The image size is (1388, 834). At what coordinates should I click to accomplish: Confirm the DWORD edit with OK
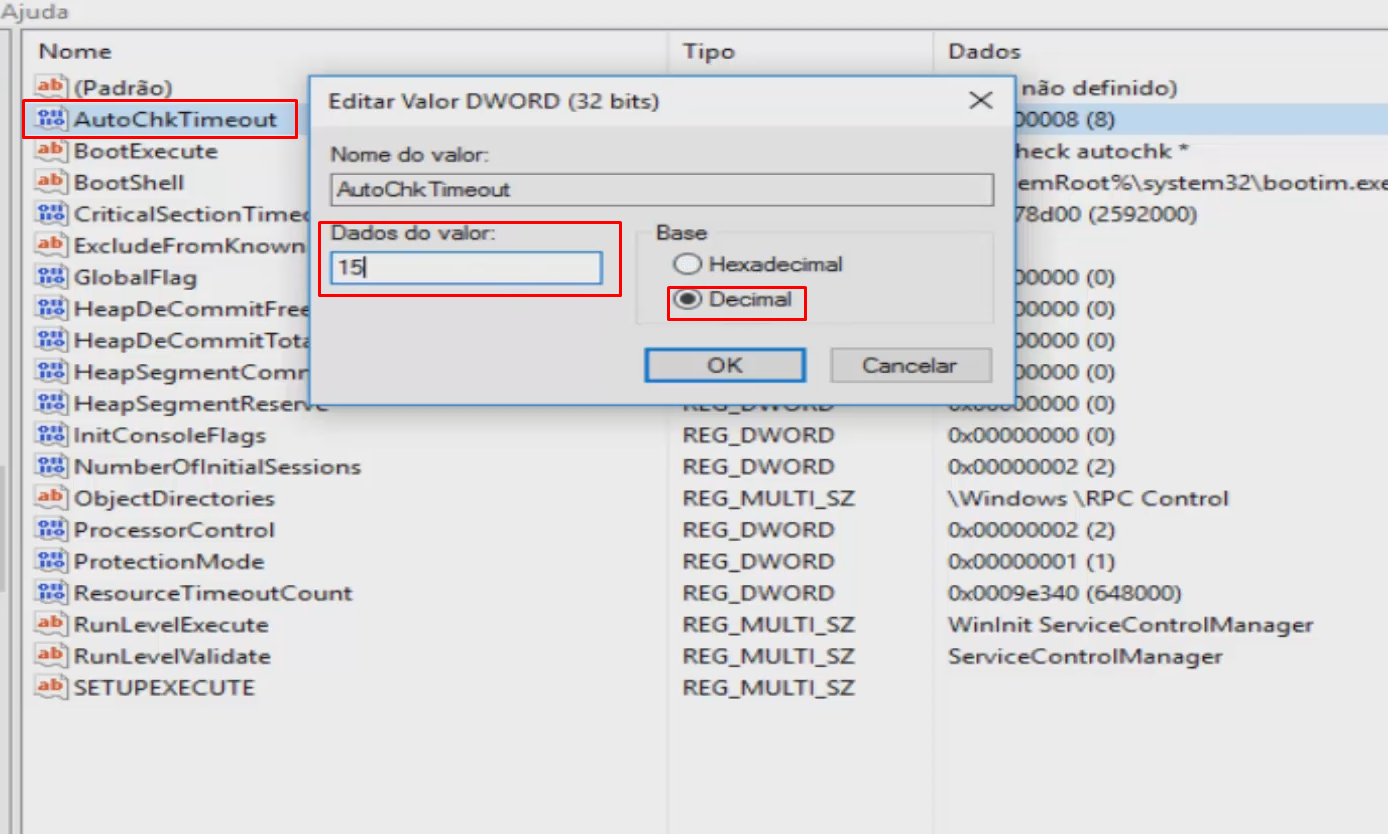click(x=725, y=365)
